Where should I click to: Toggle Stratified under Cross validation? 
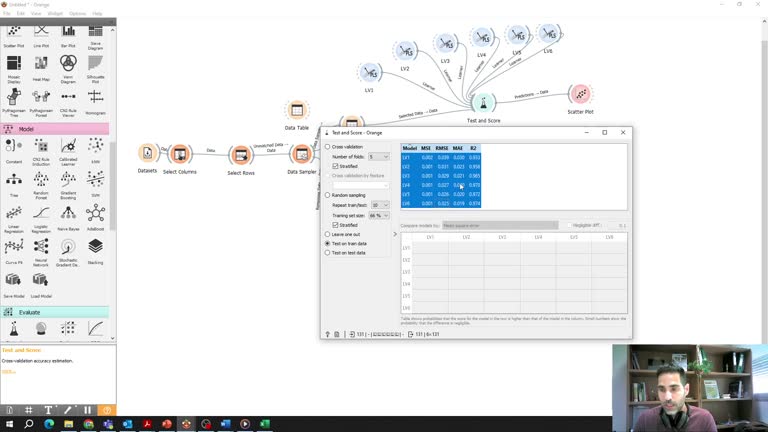[336, 167]
